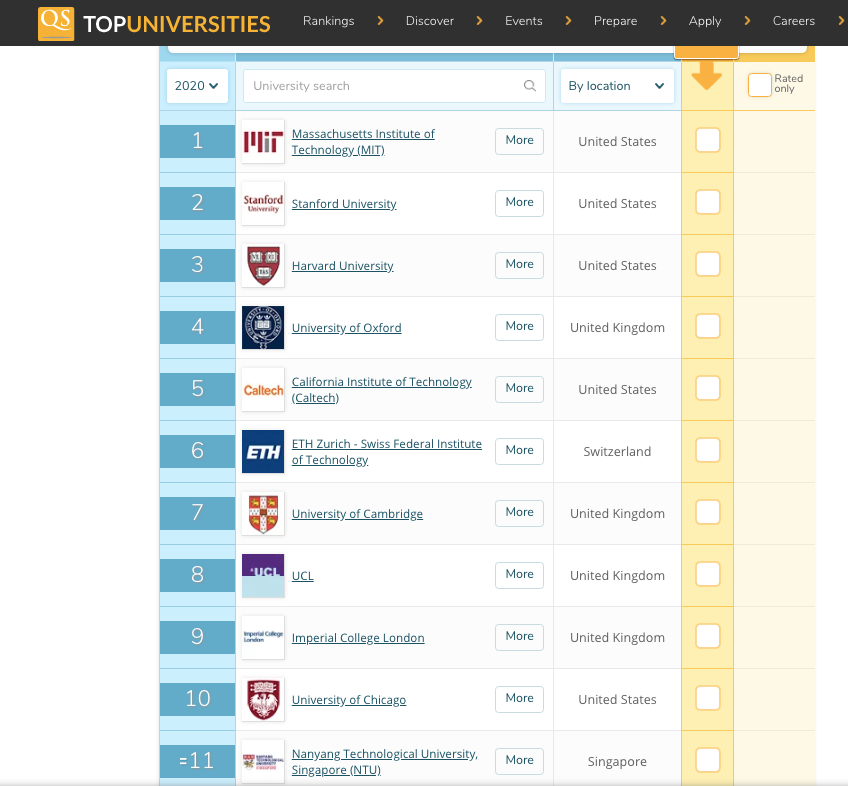
Task: Show More for Imperial College London
Action: (519, 636)
